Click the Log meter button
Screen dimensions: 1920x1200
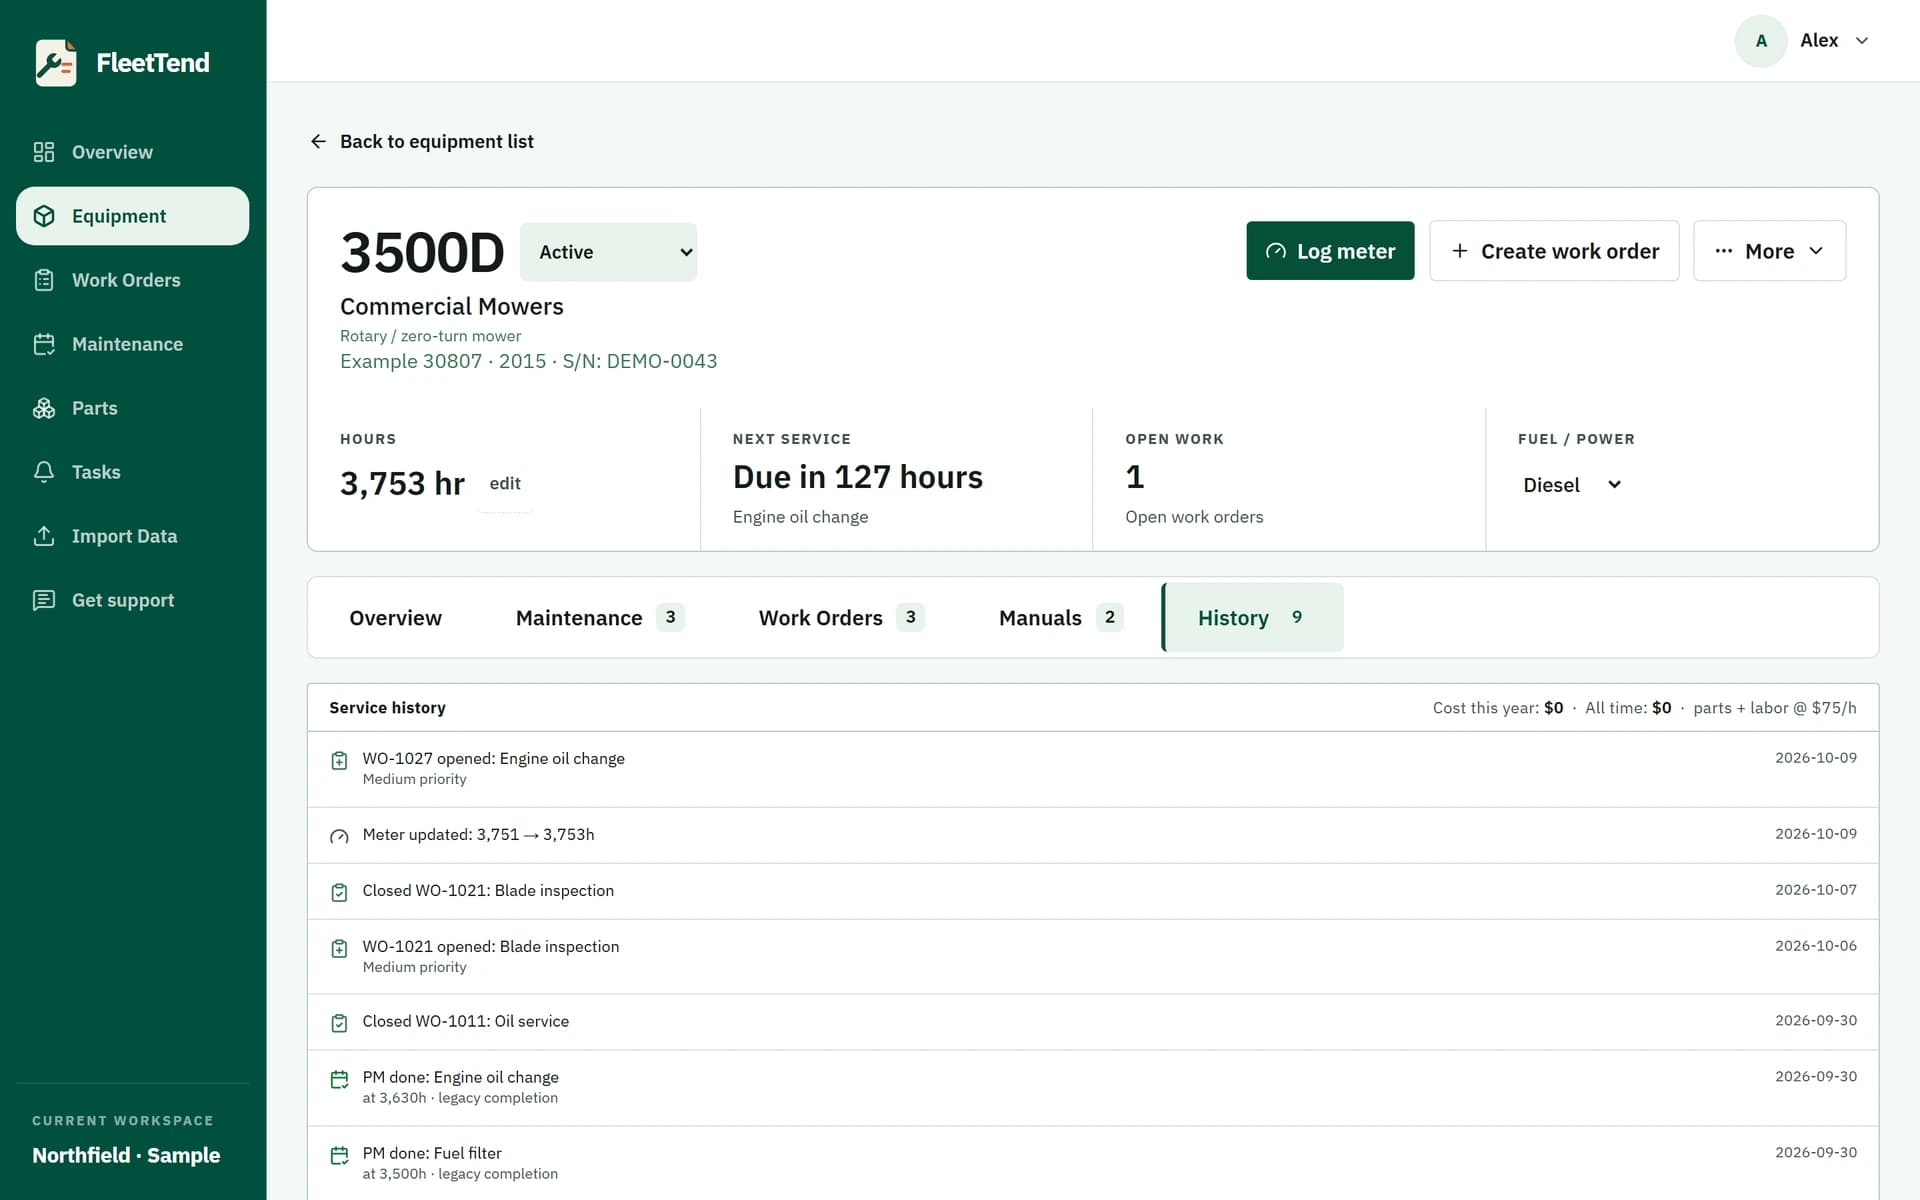(1330, 251)
